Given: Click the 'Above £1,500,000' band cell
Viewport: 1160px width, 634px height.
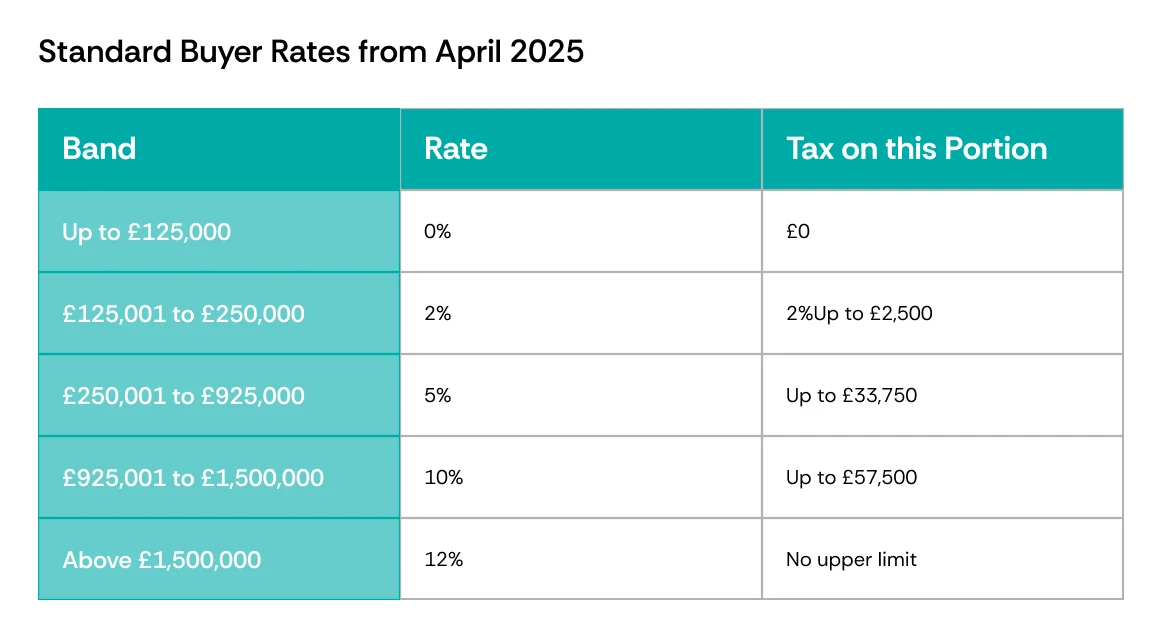Looking at the screenshot, I should [x=219, y=559].
